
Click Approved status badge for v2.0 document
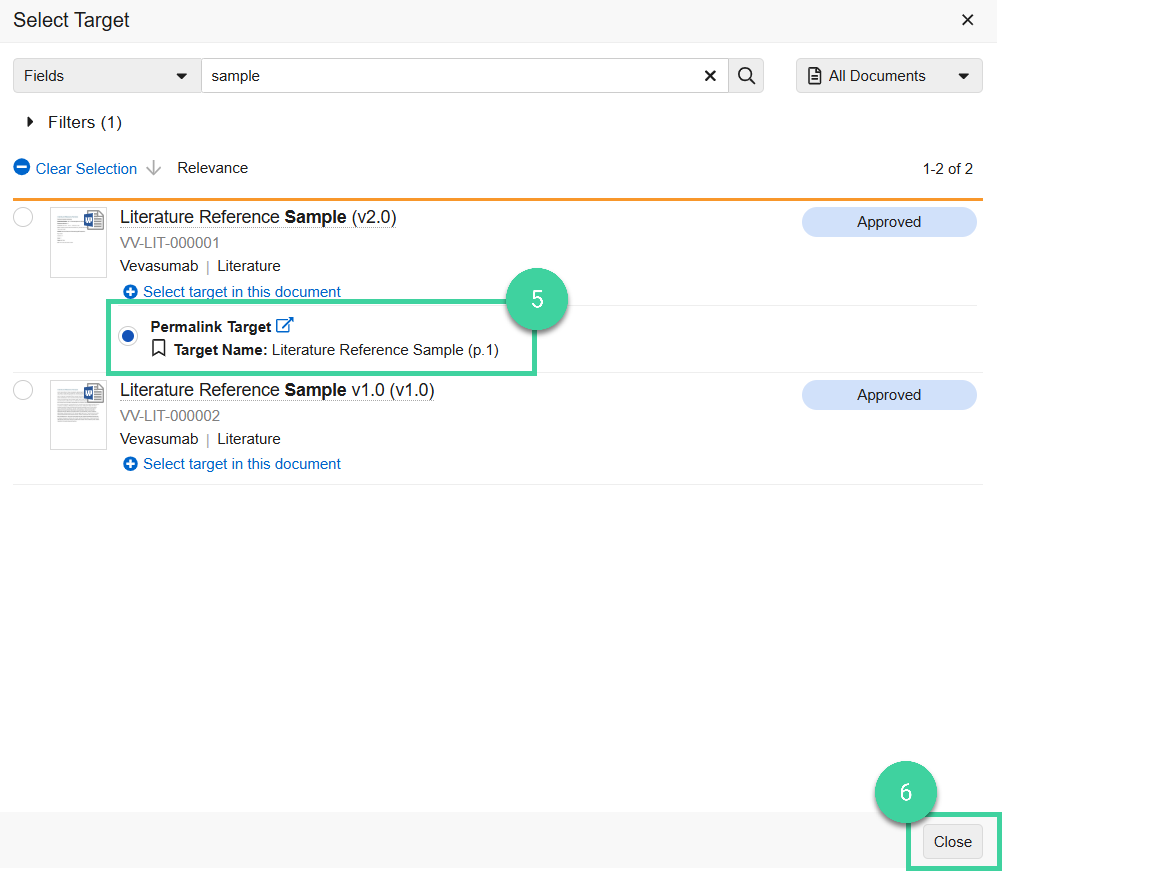(x=889, y=222)
